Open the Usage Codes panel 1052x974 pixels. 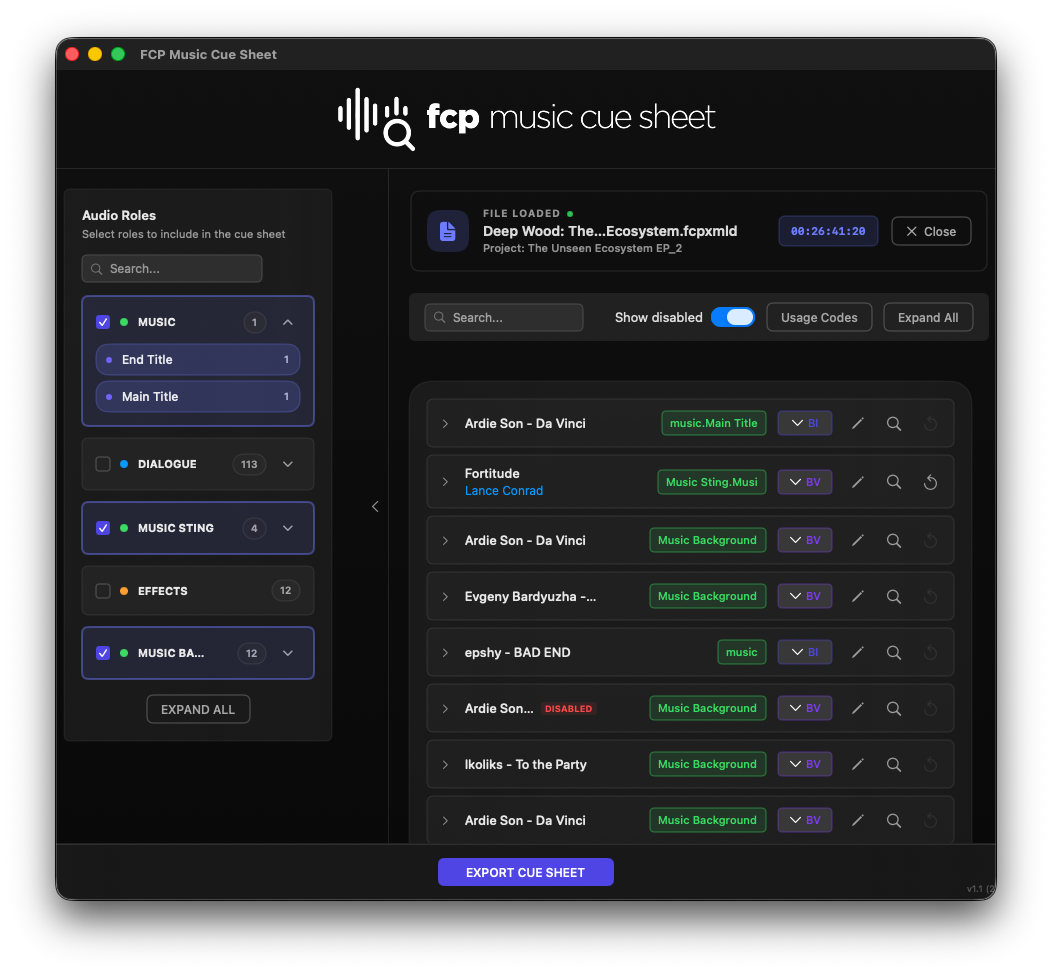(x=819, y=317)
